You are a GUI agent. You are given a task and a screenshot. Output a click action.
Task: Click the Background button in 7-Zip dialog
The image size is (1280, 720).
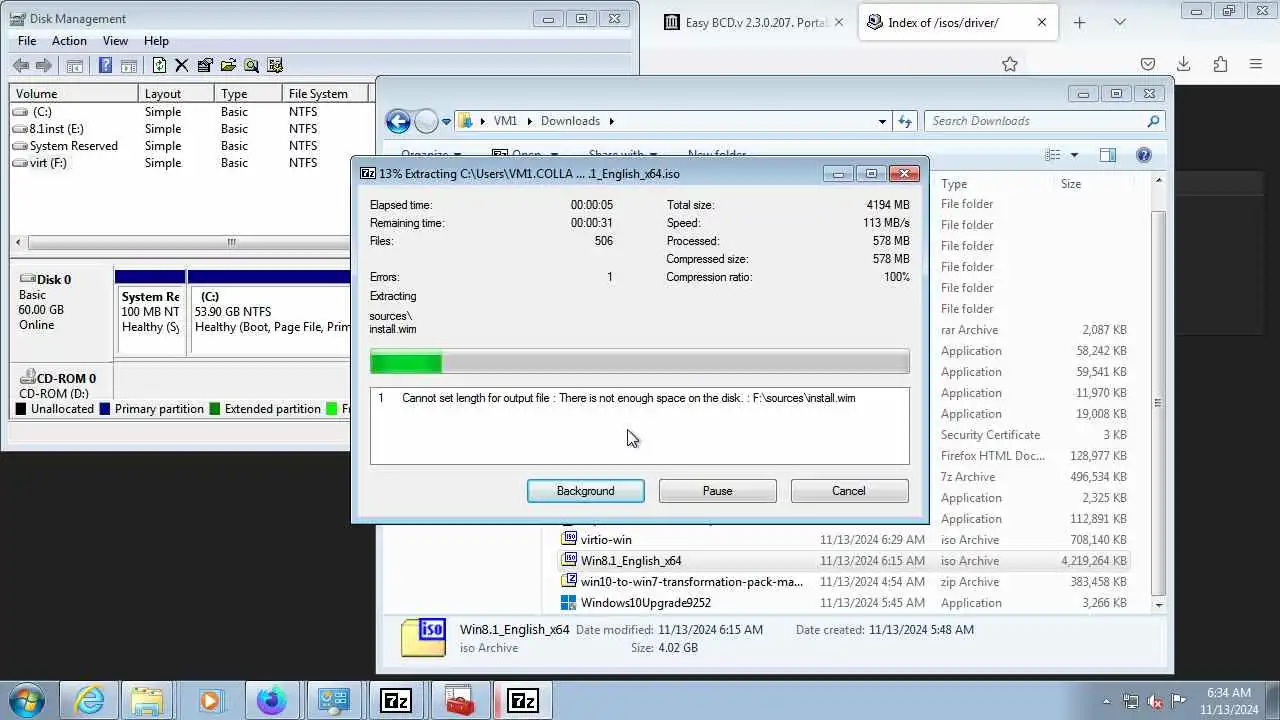click(x=585, y=491)
